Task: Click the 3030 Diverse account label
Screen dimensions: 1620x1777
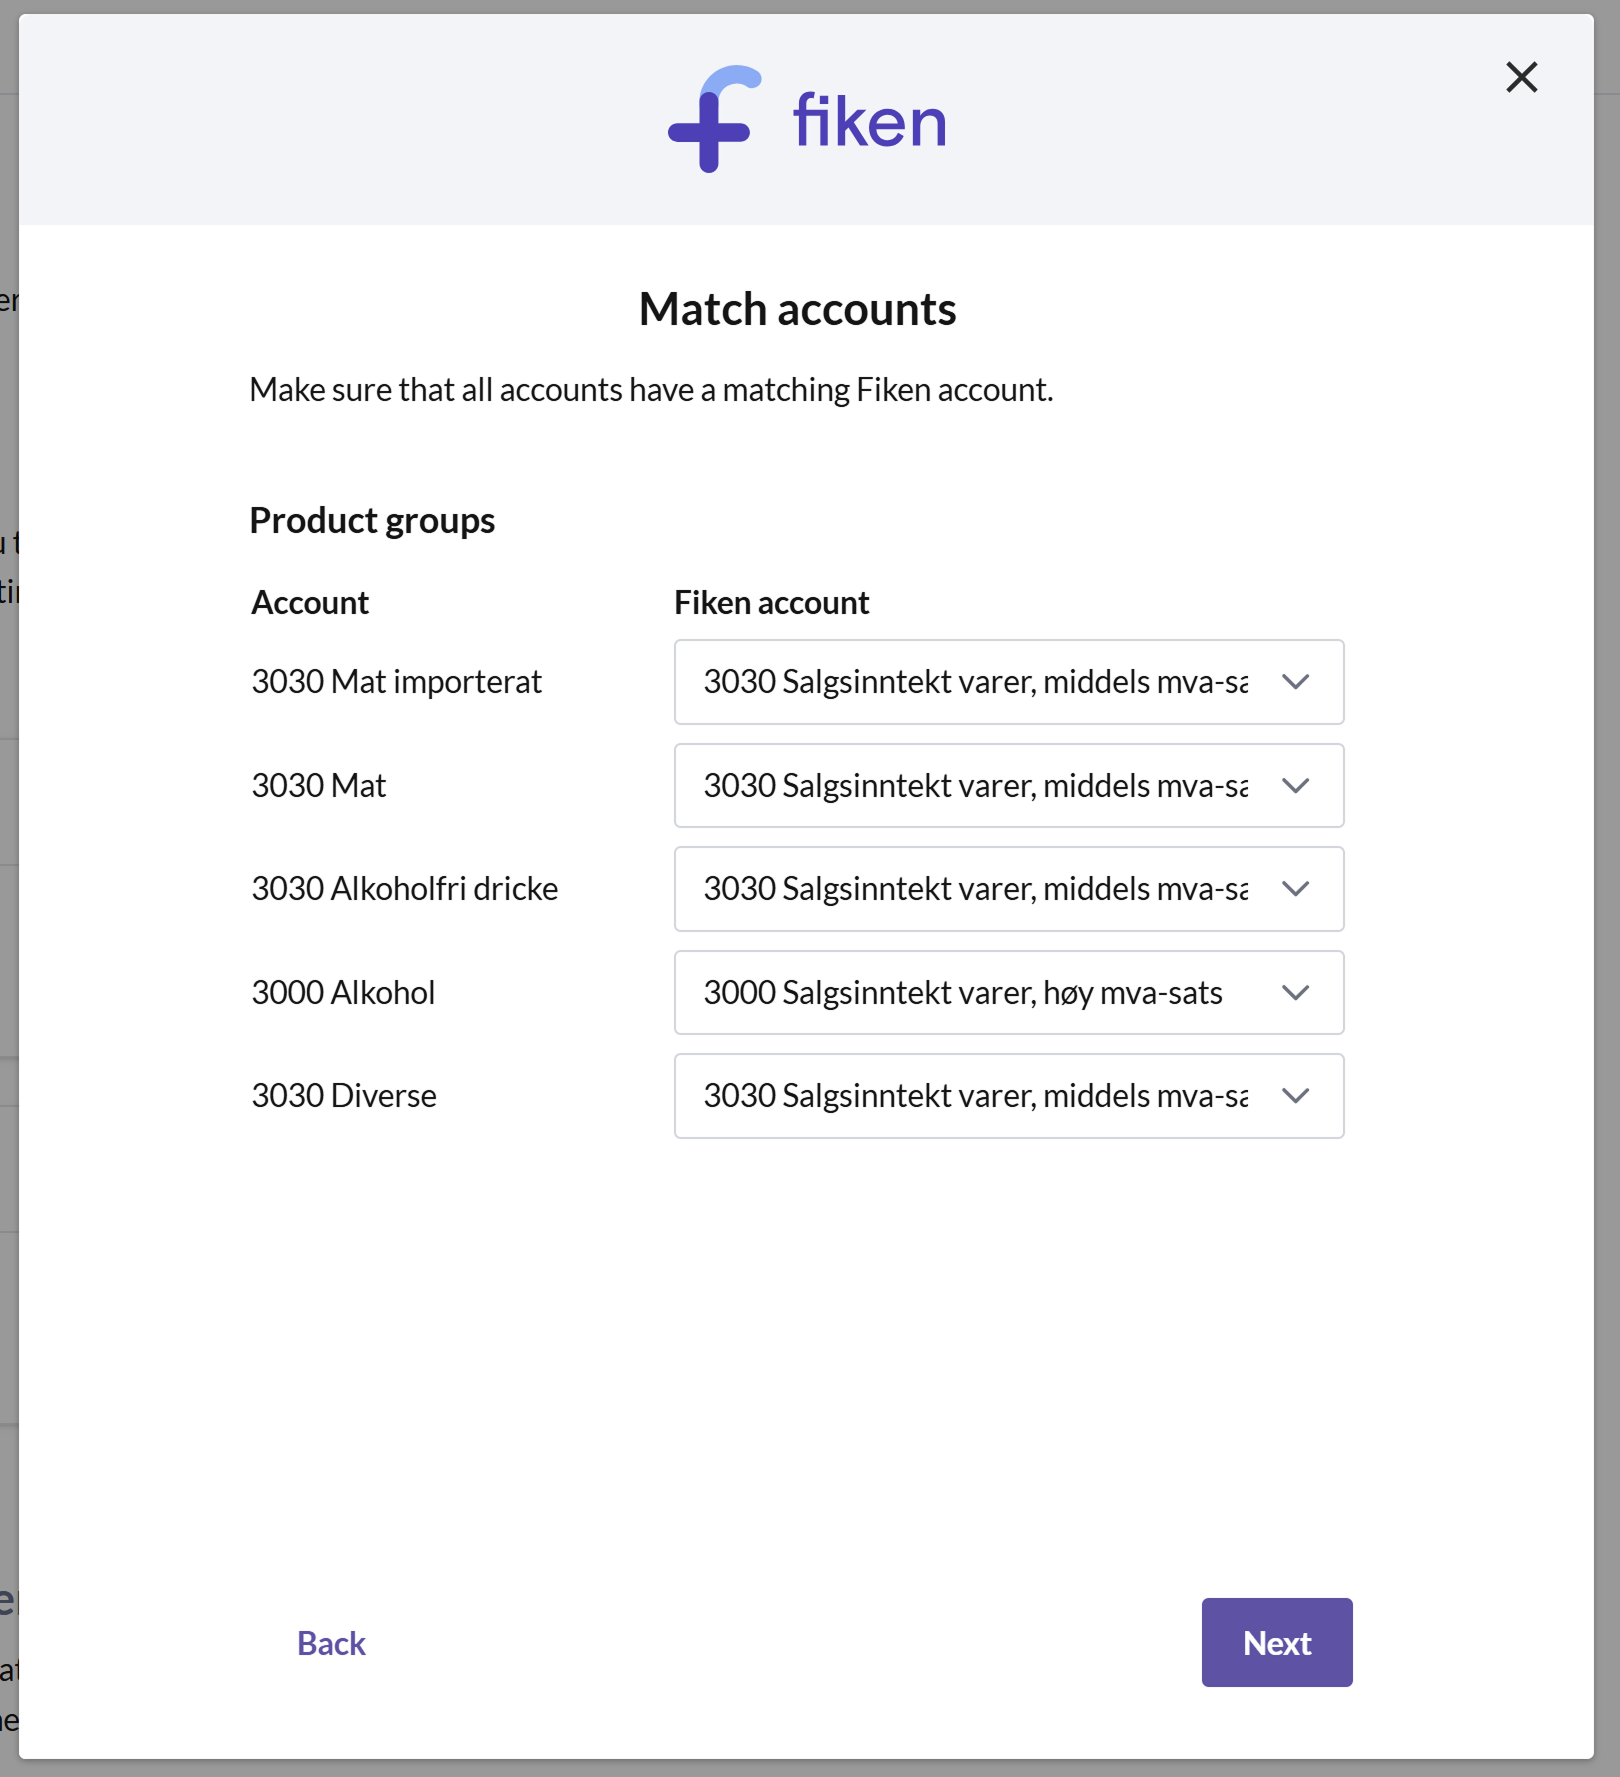Action: pyautogui.click(x=344, y=1096)
